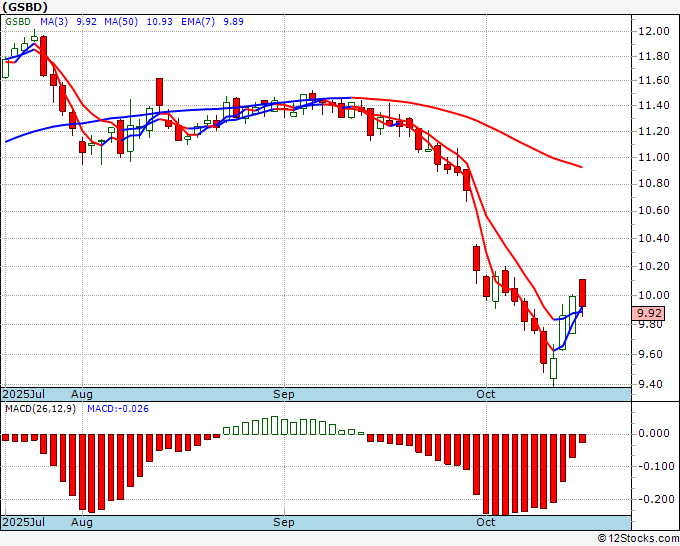
Task: Click the 10.80 price axis label
Action: (x=654, y=183)
